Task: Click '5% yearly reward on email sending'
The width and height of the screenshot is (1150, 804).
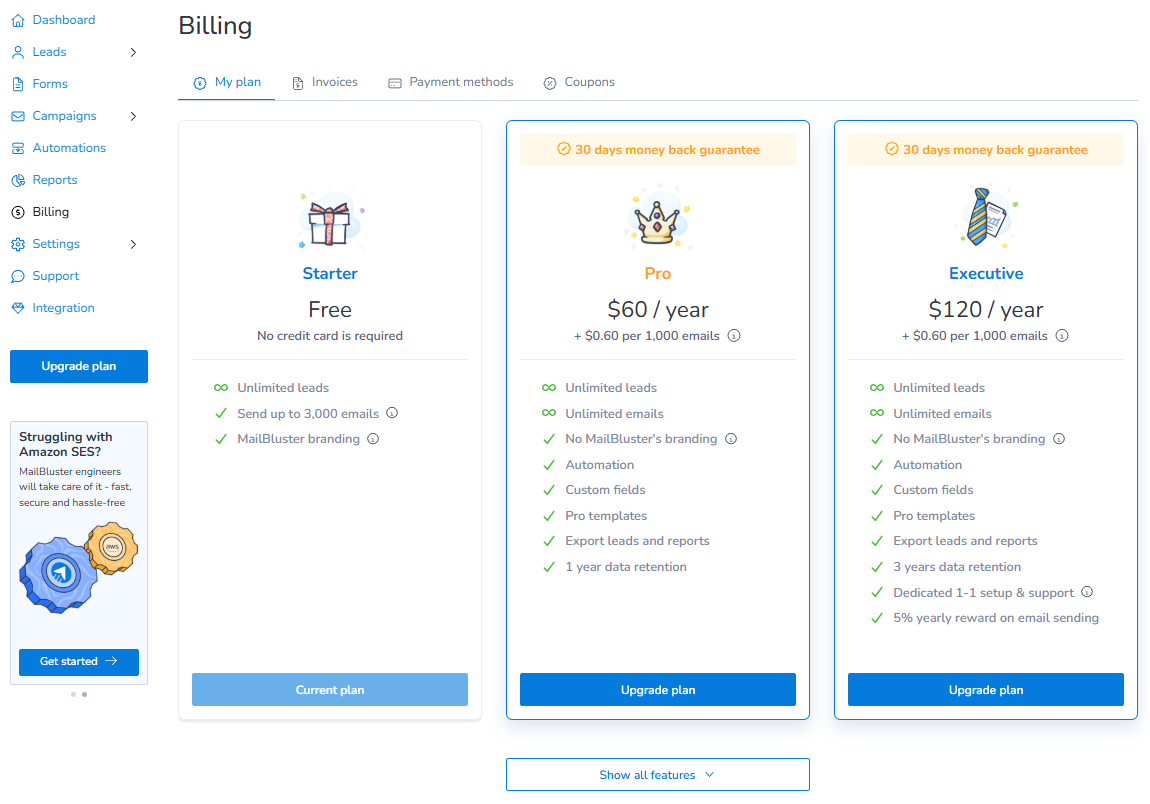Action: (x=996, y=618)
